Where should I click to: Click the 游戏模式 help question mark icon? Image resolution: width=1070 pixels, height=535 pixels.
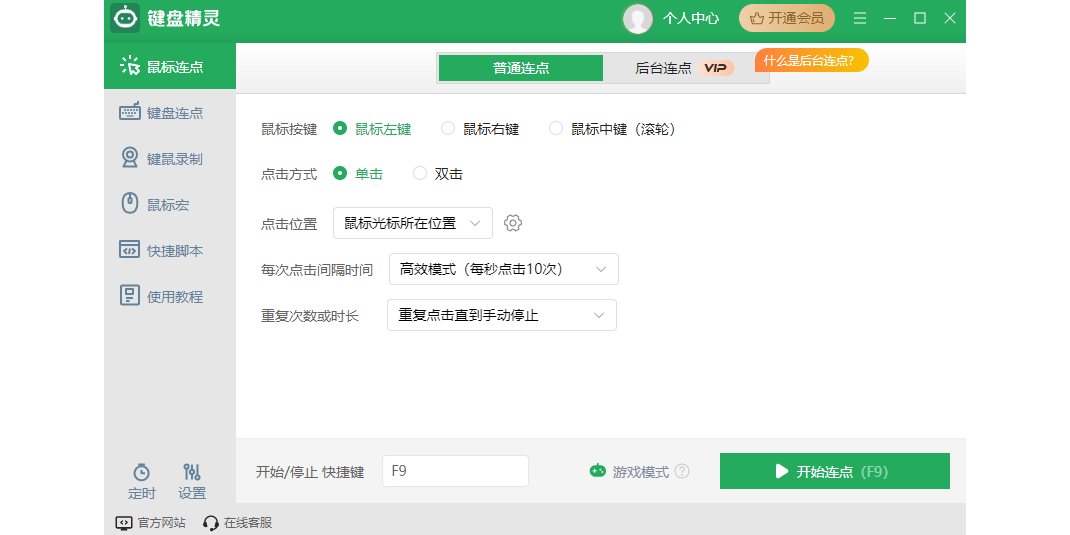tap(682, 471)
